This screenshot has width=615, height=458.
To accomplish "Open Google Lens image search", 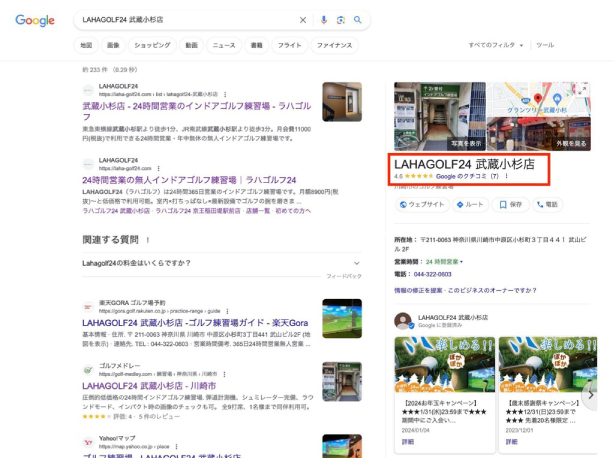I will 340,20.
